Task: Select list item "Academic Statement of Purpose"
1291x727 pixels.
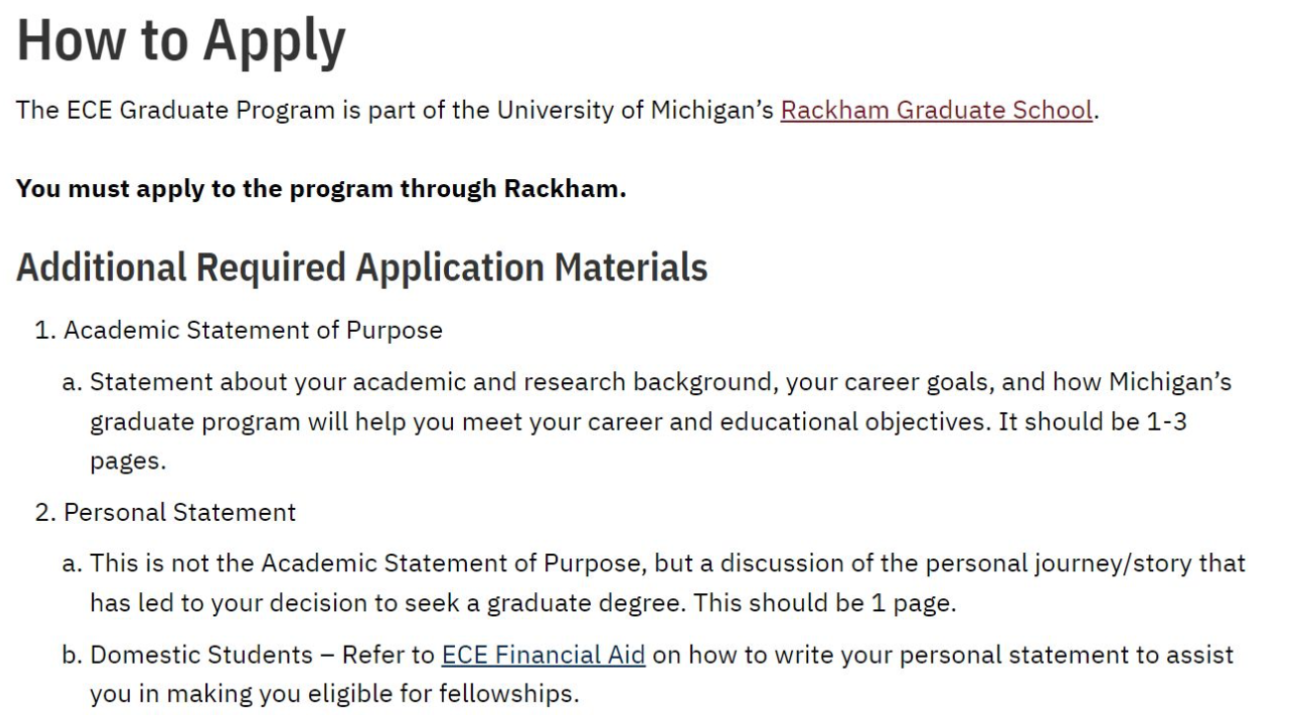Action: 253,330
